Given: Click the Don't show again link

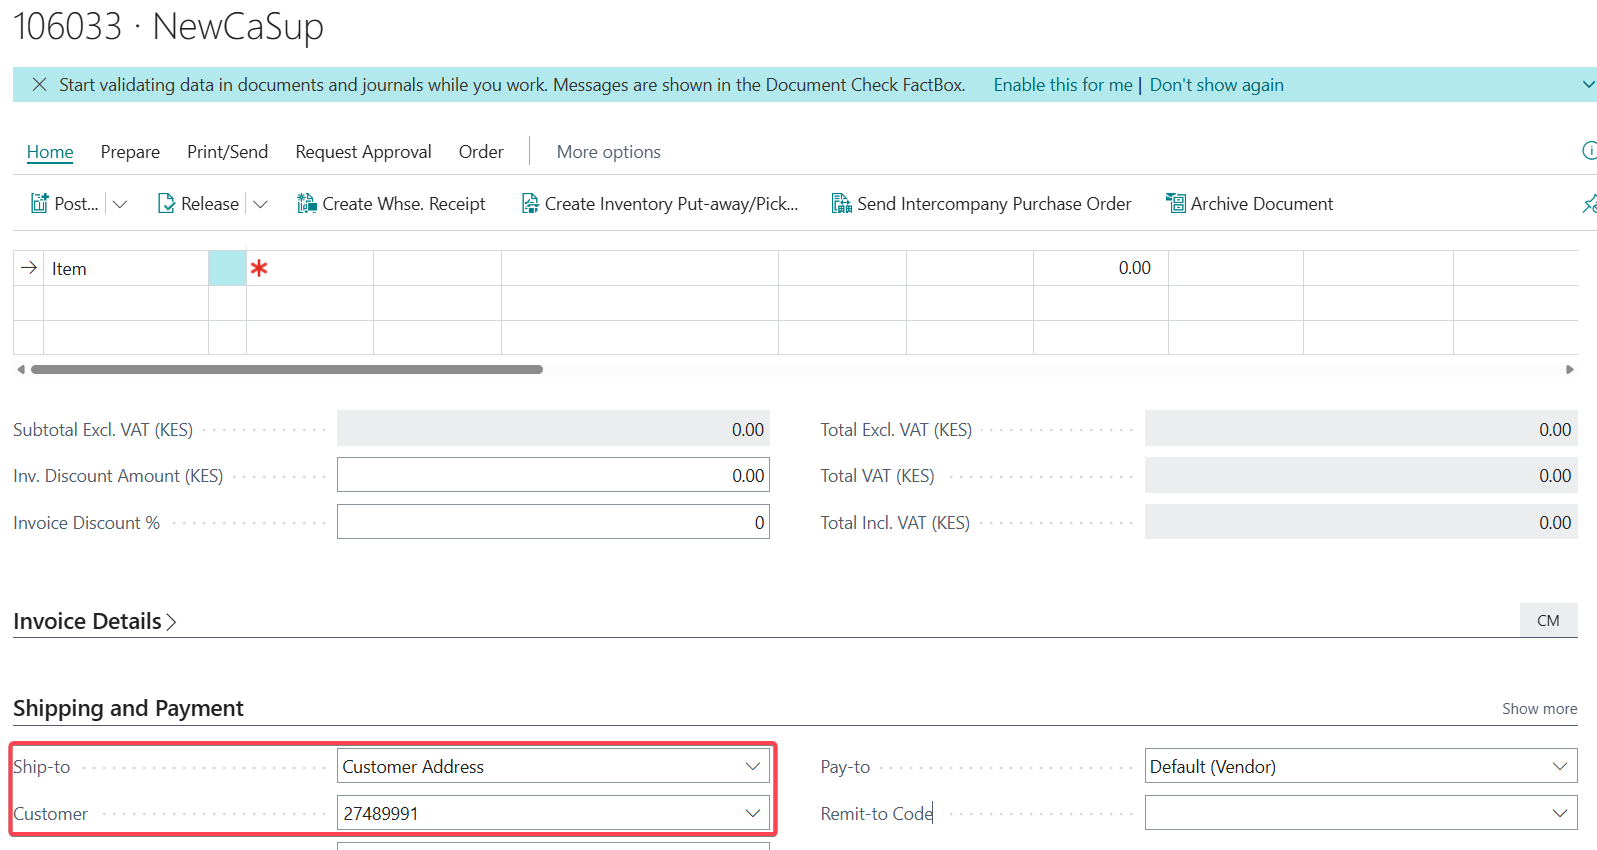Looking at the screenshot, I should click(1216, 85).
